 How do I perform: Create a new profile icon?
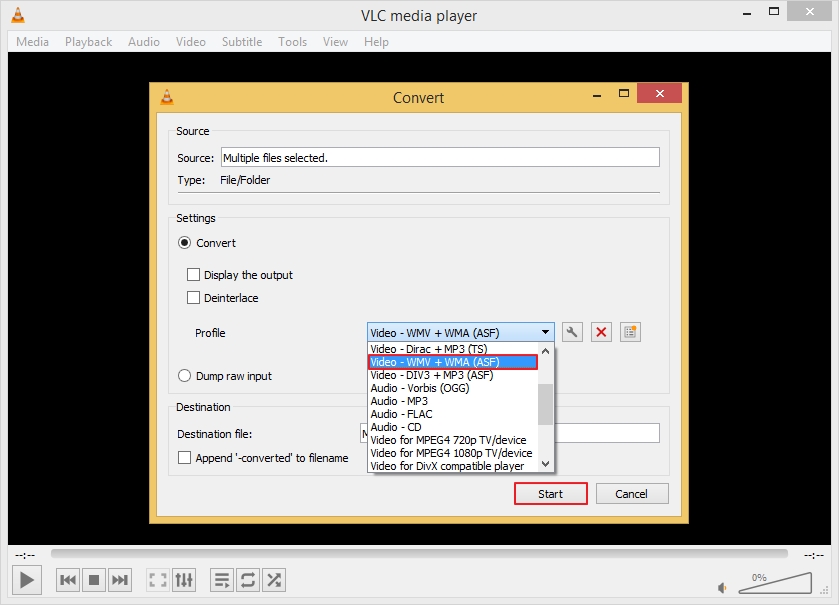click(x=630, y=332)
